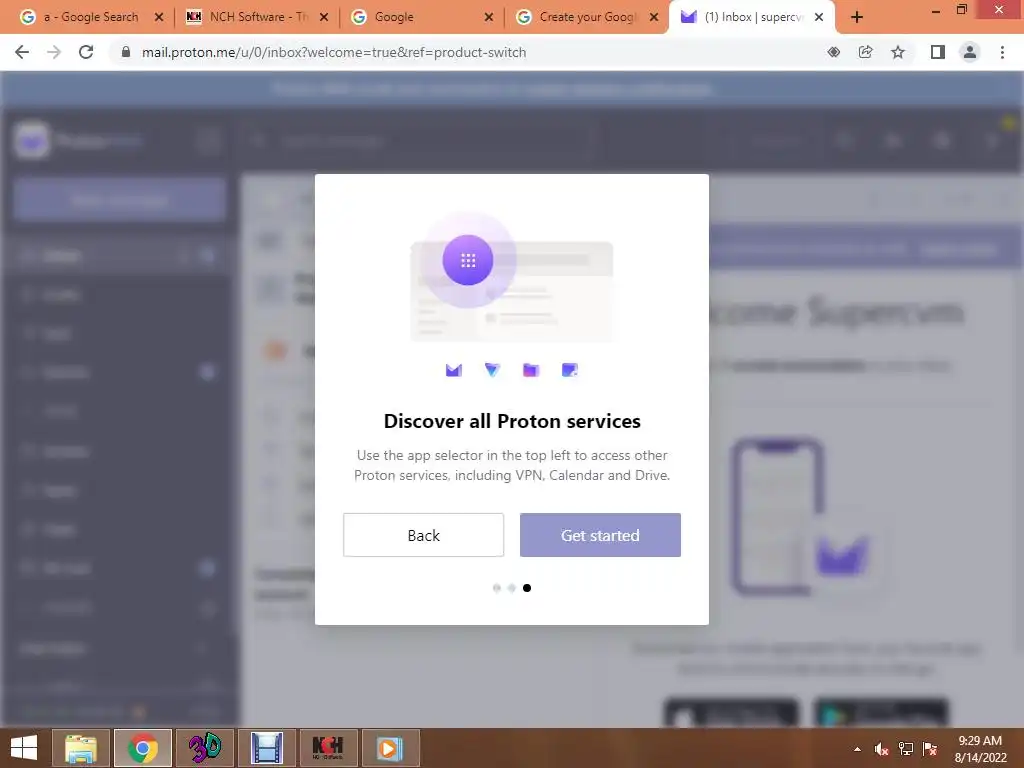The width and height of the screenshot is (1024, 768).
Task: Go back to previous page
Action: coord(22,52)
